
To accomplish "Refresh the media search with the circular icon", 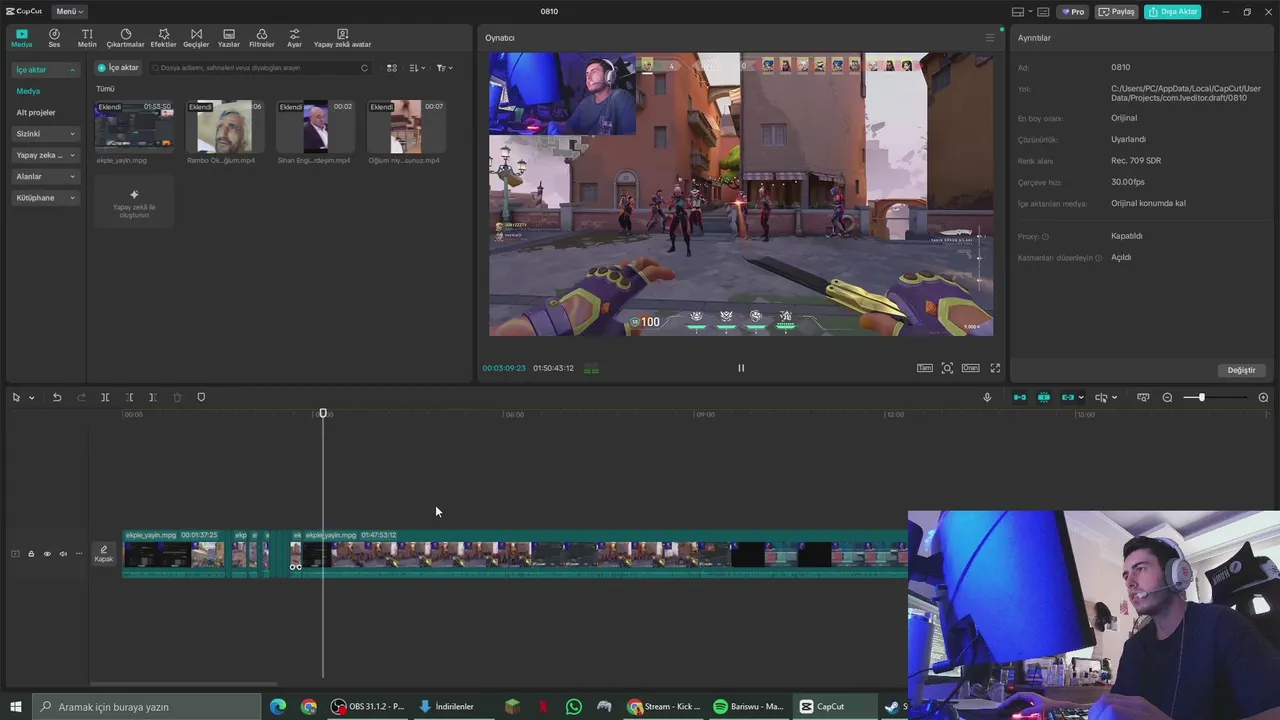I will pos(364,68).
